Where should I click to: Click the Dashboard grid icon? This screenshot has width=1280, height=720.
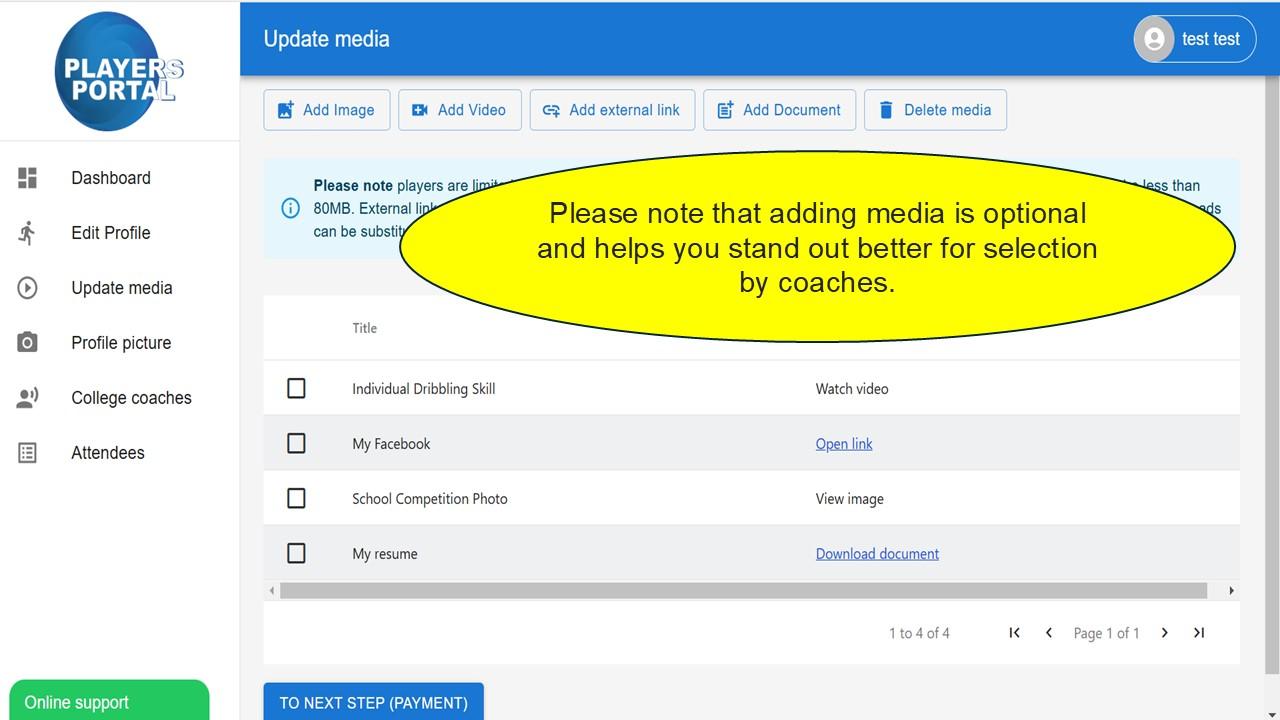click(x=28, y=178)
